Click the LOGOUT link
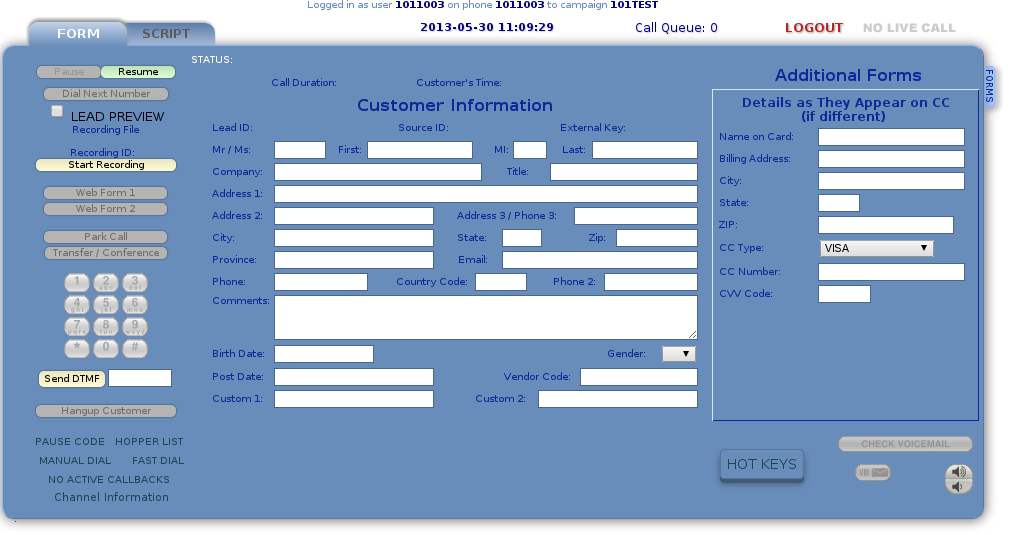Viewport: 1011px width, 535px height. 814,28
